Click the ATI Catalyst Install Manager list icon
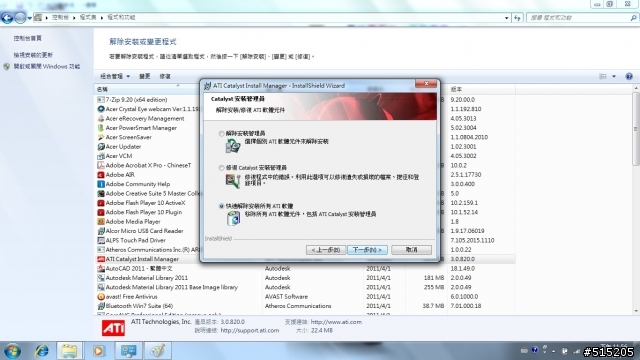This screenshot has height=360, width=640. point(101,259)
